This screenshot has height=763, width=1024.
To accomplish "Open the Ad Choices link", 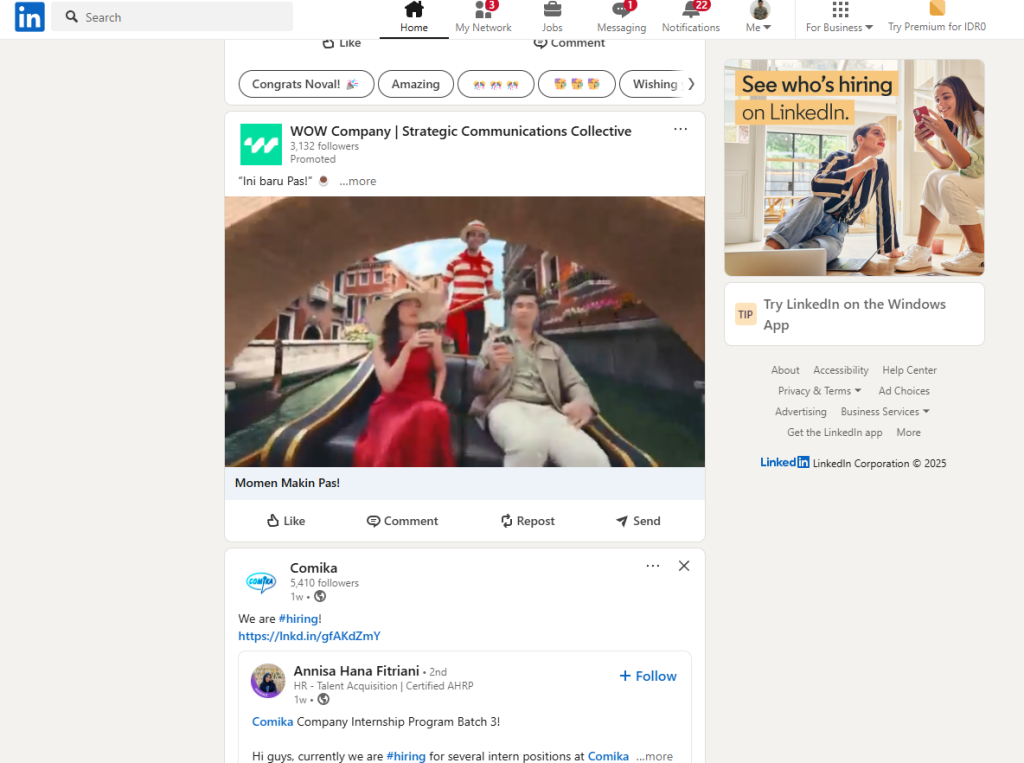I will pos(904,391).
